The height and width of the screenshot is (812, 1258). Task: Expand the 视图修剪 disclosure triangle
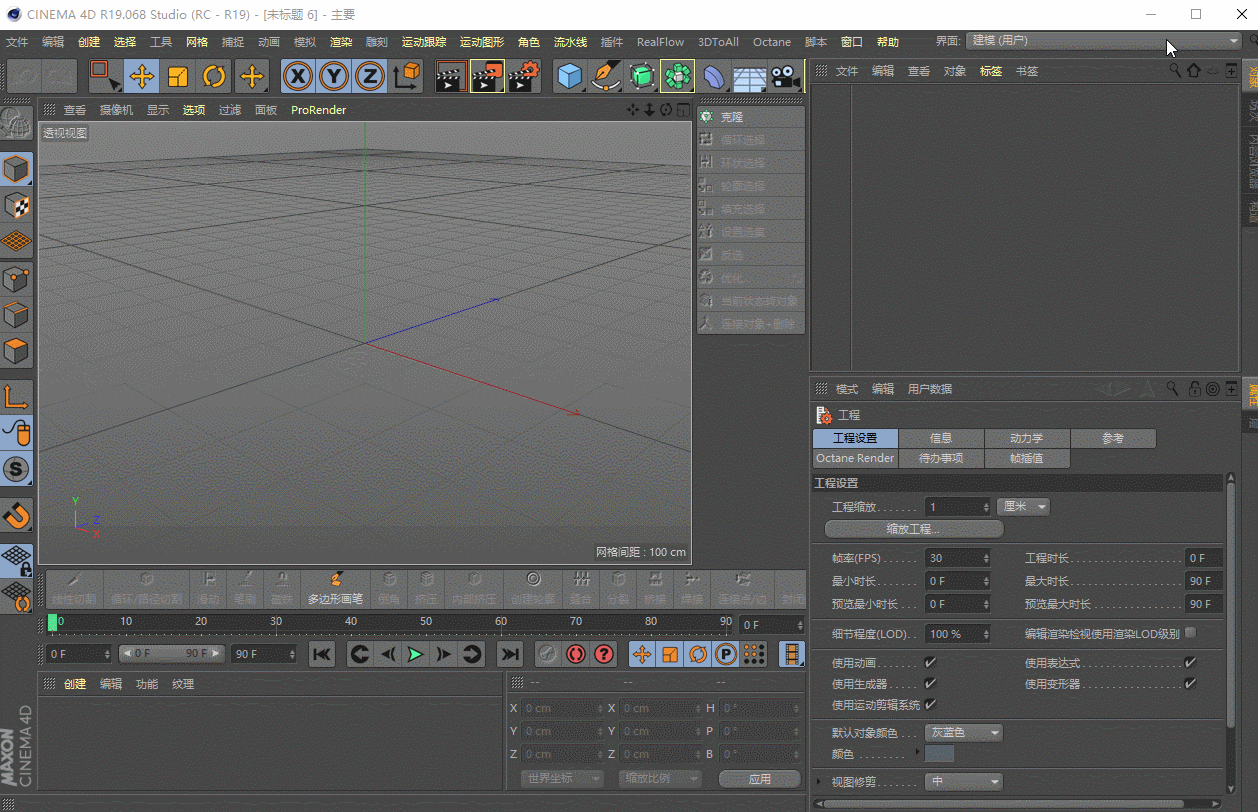(x=820, y=782)
